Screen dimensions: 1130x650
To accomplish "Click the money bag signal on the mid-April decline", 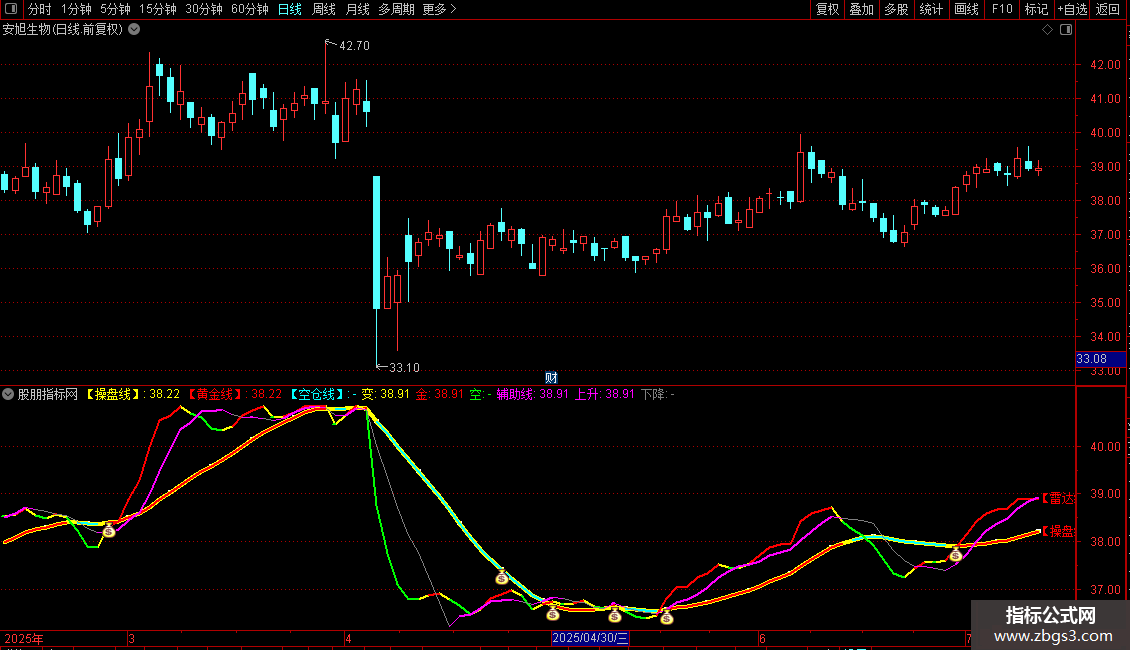I will pos(502,577).
